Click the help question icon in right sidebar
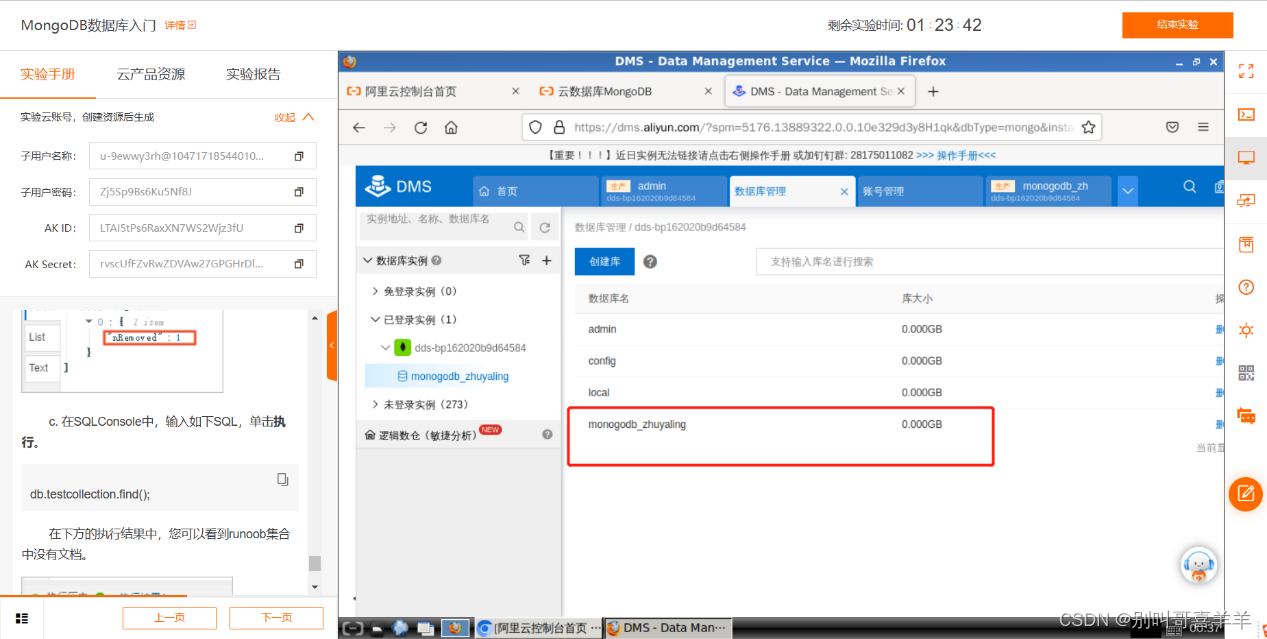Screen dimensions: 1267x639 [1246, 287]
